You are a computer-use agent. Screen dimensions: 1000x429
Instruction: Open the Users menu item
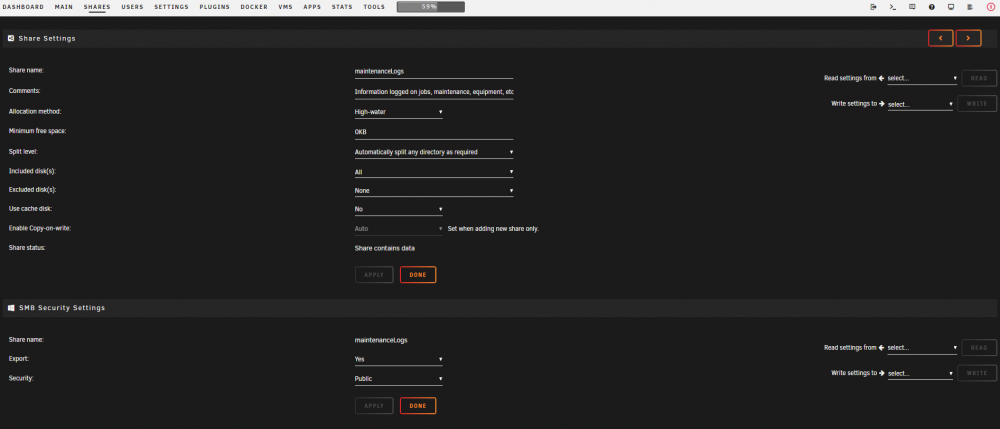(133, 7)
